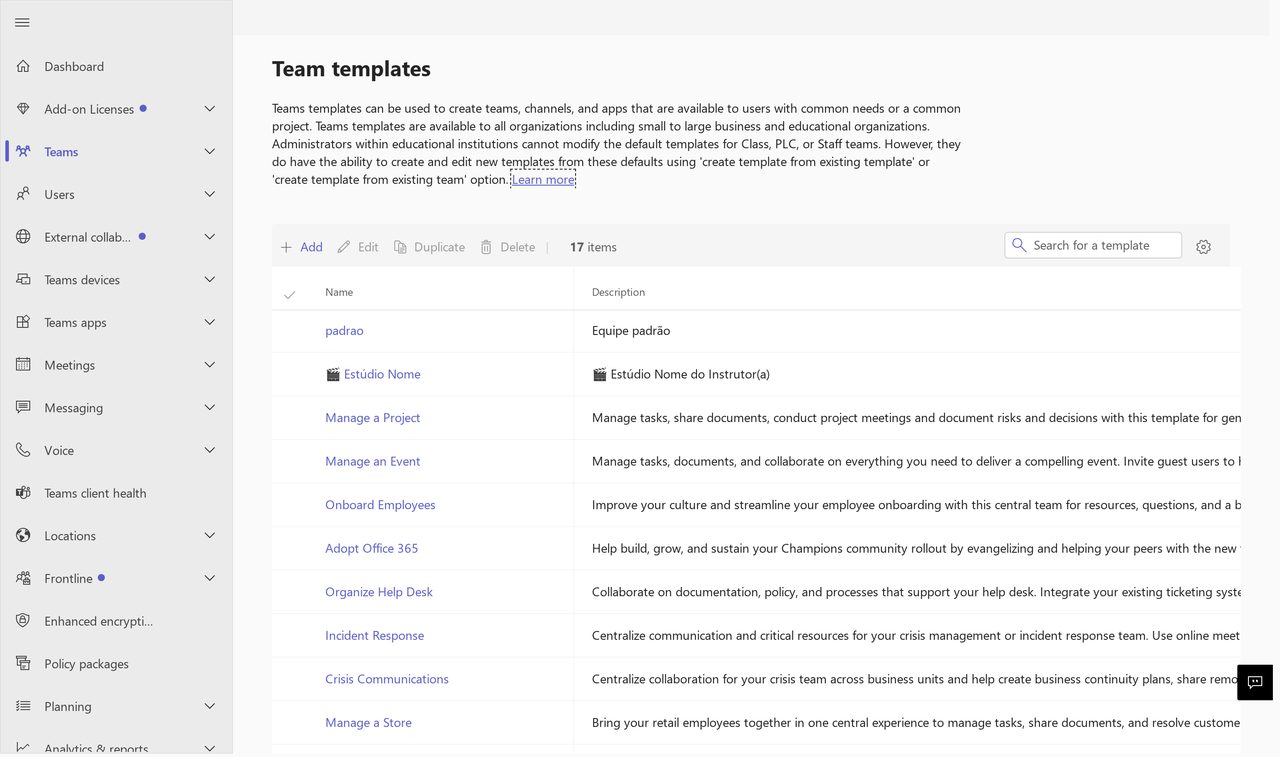The width and height of the screenshot is (1280, 757).
Task: Click the Policy packages icon
Action: coord(23,664)
